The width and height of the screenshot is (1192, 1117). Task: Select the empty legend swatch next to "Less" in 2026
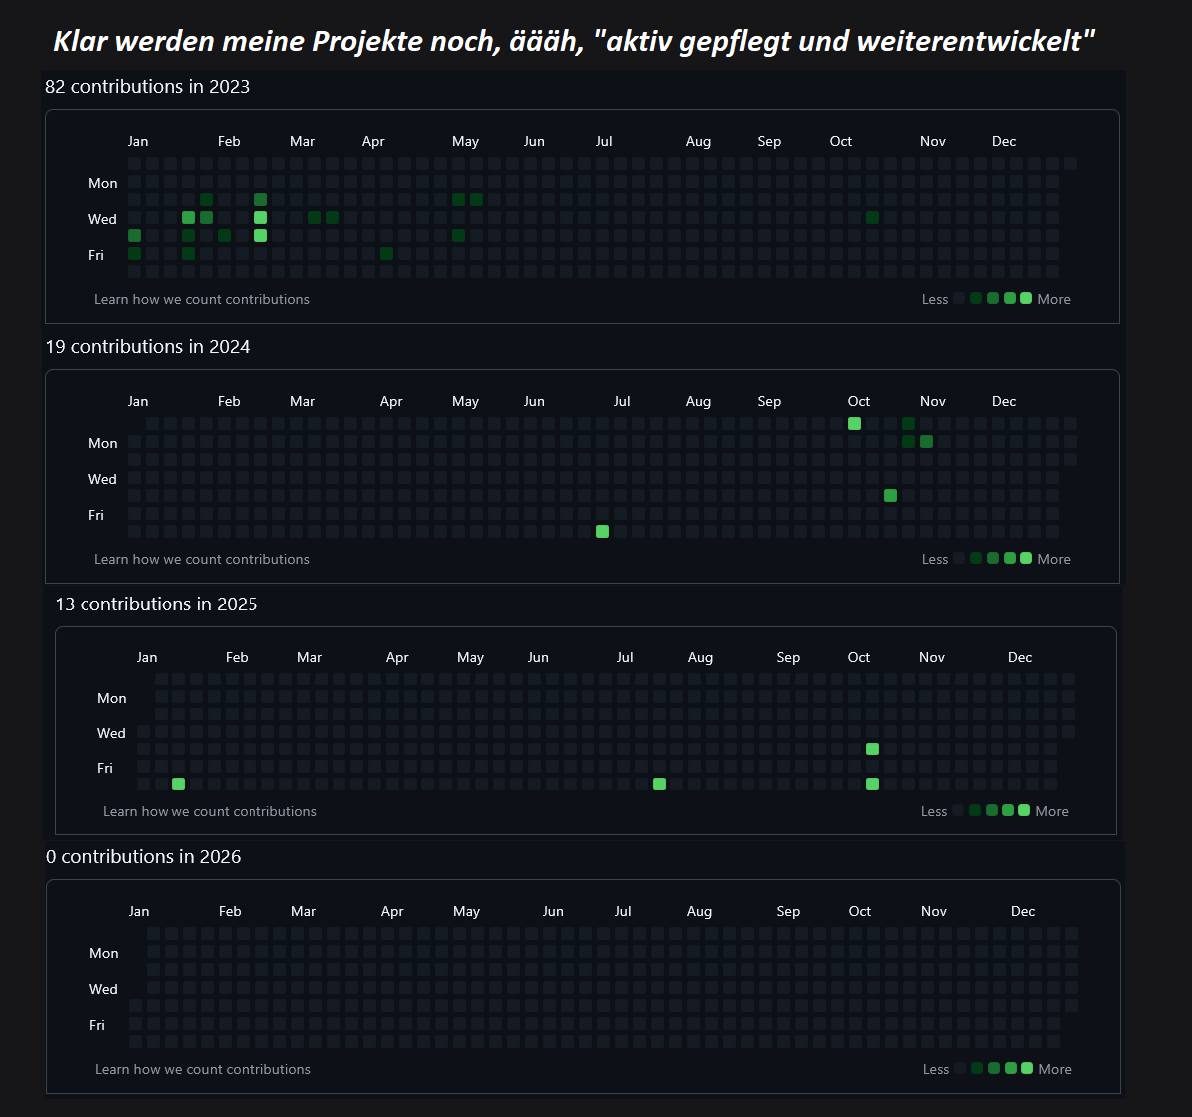tap(960, 1068)
